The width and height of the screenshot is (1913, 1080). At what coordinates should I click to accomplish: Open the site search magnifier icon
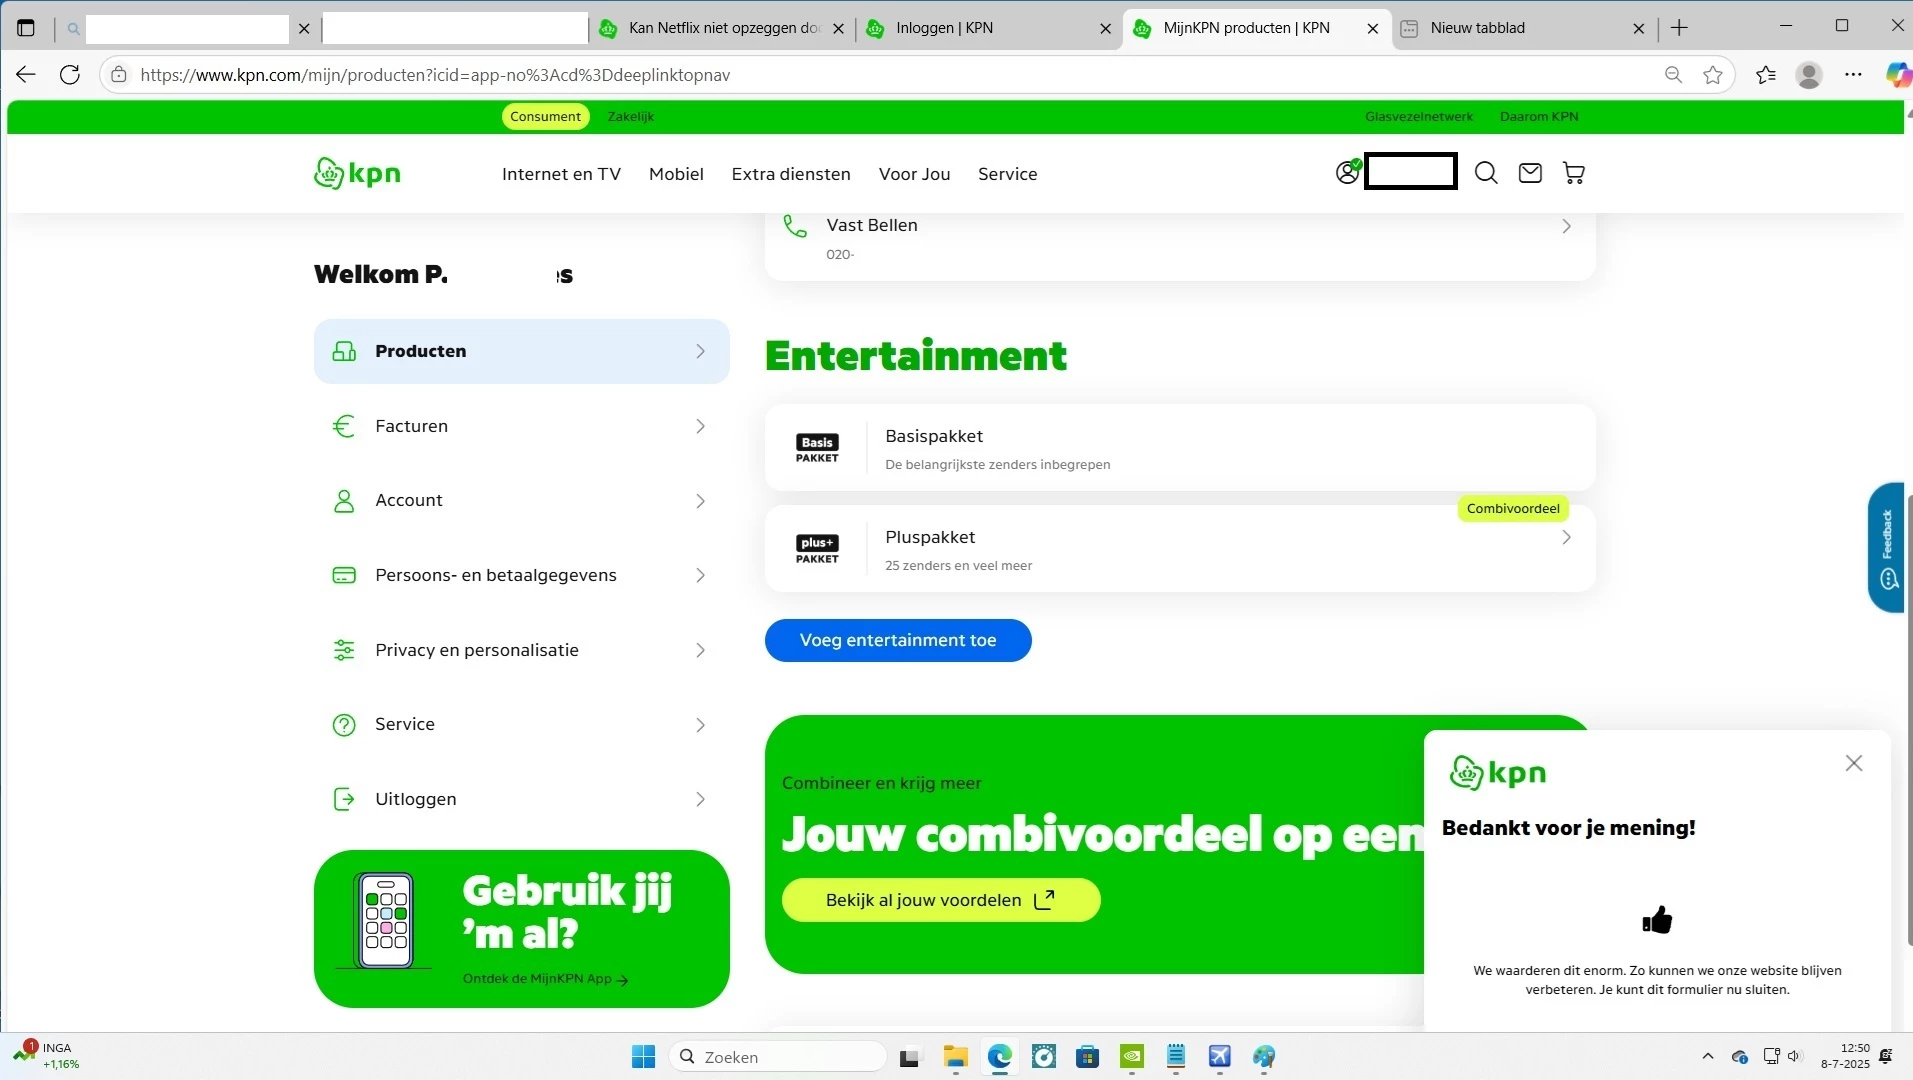pyautogui.click(x=1486, y=173)
